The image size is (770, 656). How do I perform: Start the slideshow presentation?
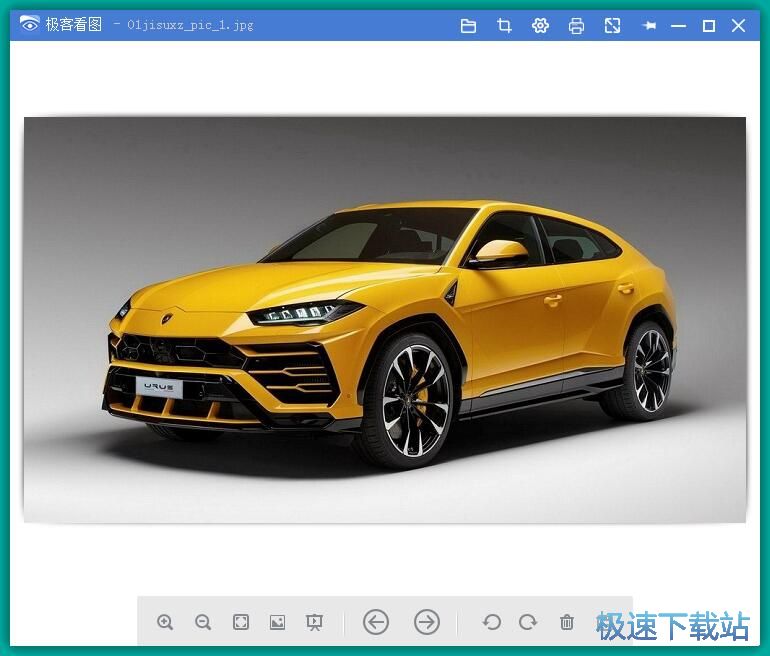click(314, 622)
